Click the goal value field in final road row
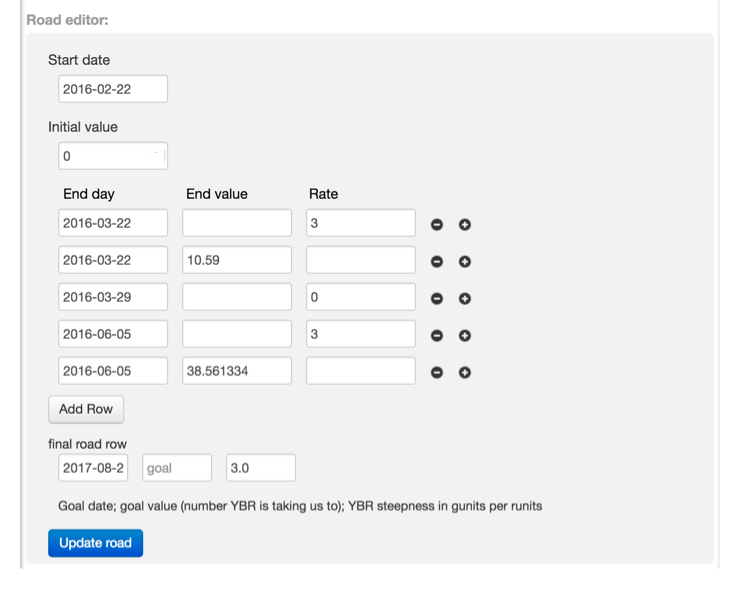Viewport: 736px width, 589px height. [177, 468]
